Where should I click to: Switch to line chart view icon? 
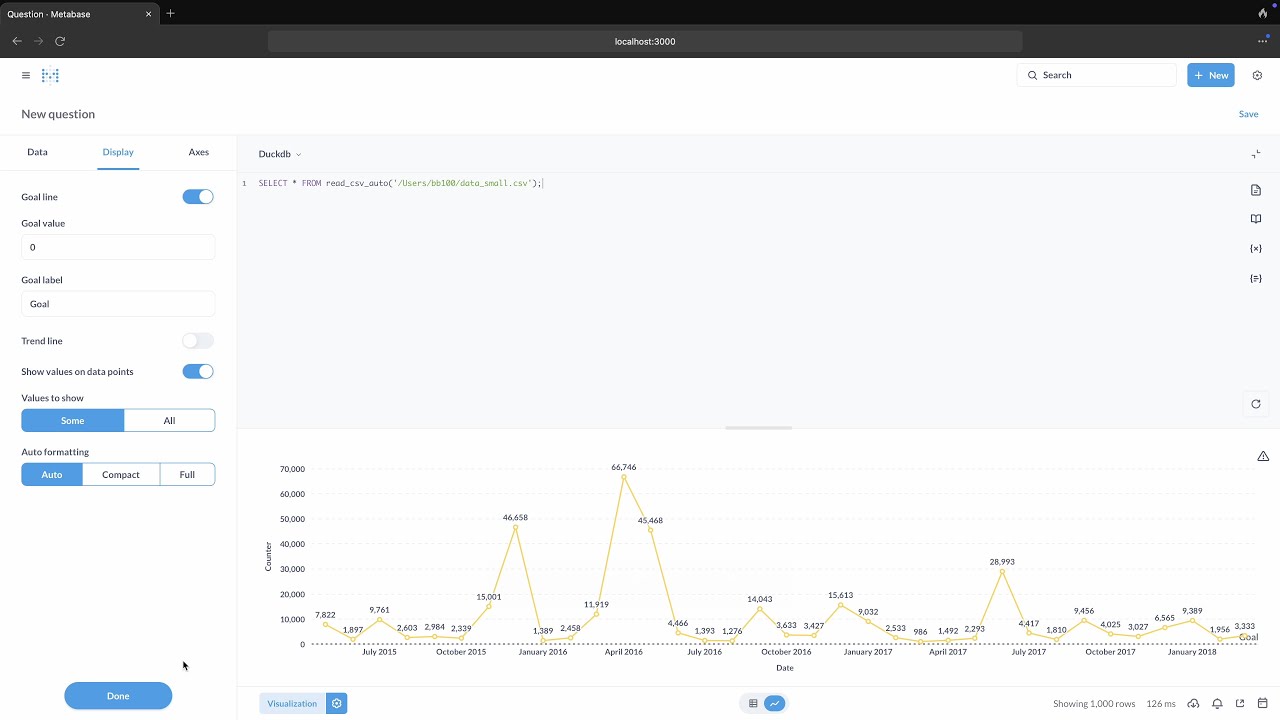click(775, 704)
